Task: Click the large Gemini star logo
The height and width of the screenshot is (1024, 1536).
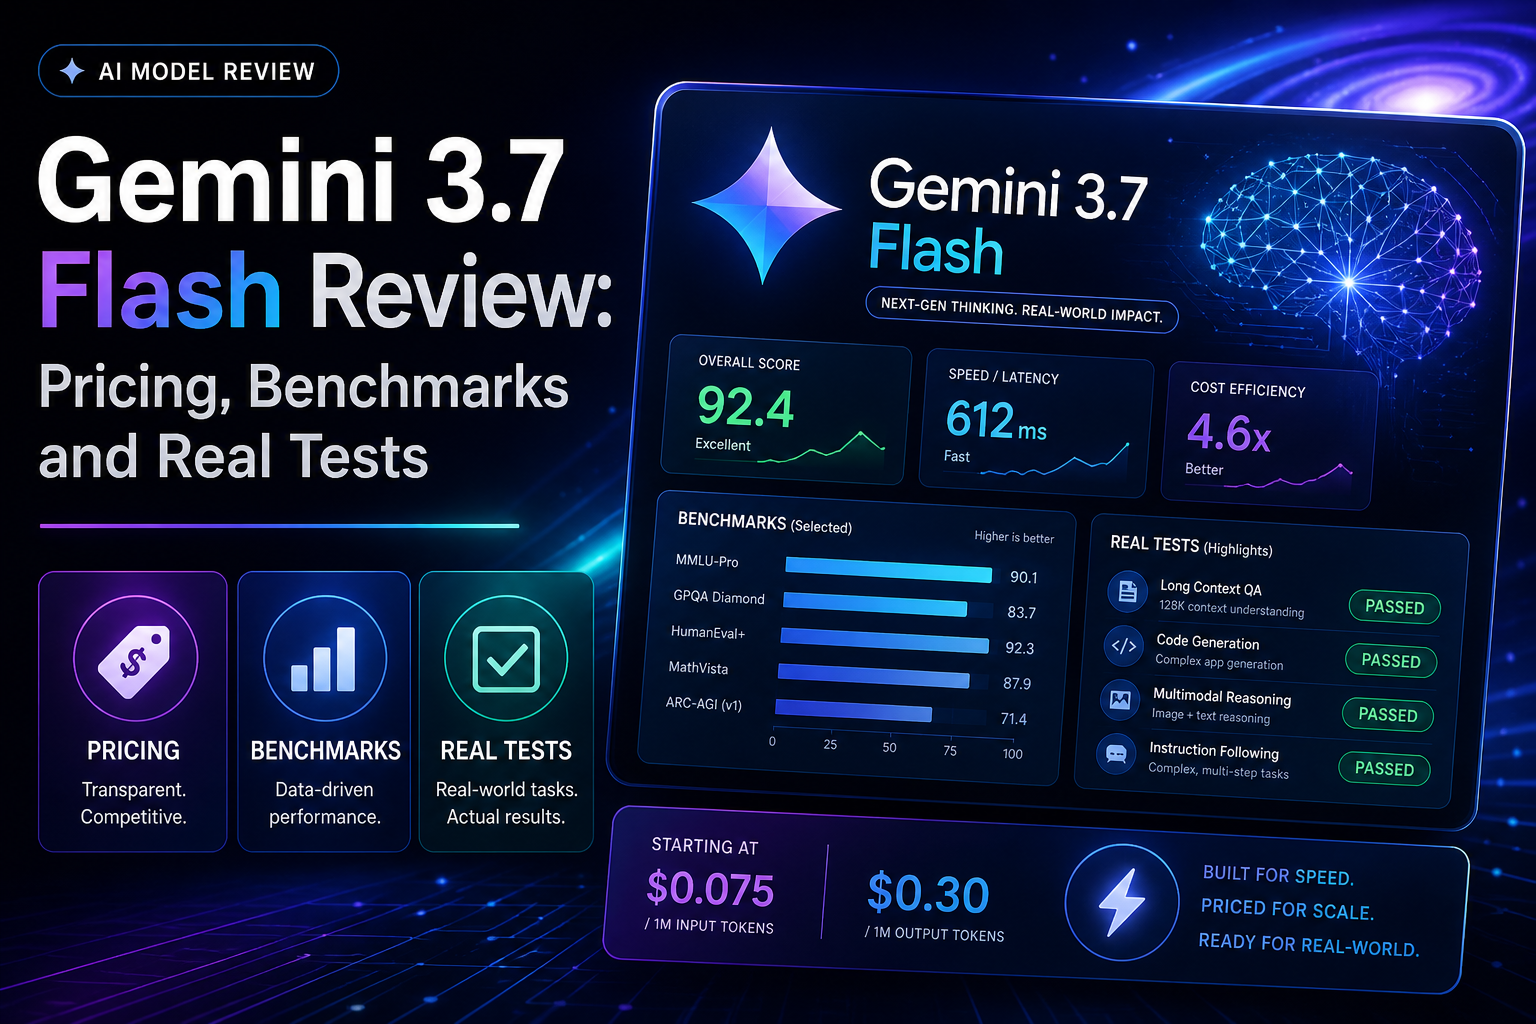Action: click(767, 206)
